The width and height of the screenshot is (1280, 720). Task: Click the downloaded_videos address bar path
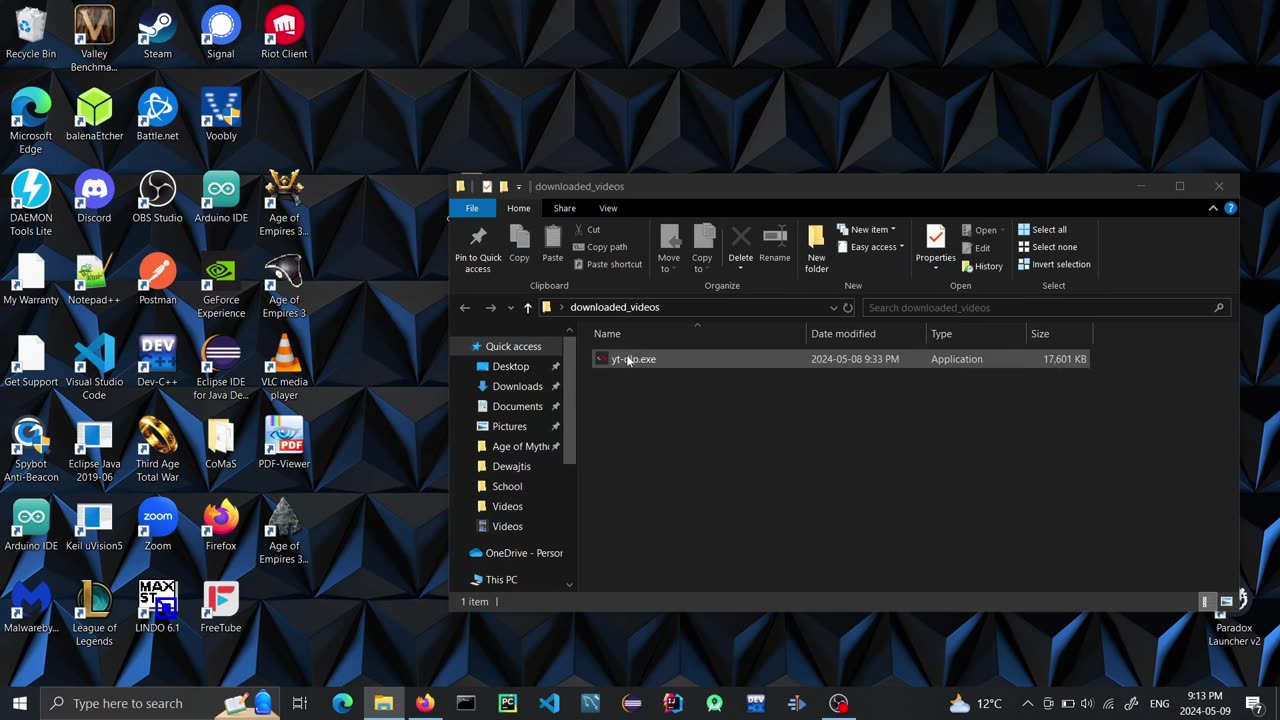click(x=615, y=308)
